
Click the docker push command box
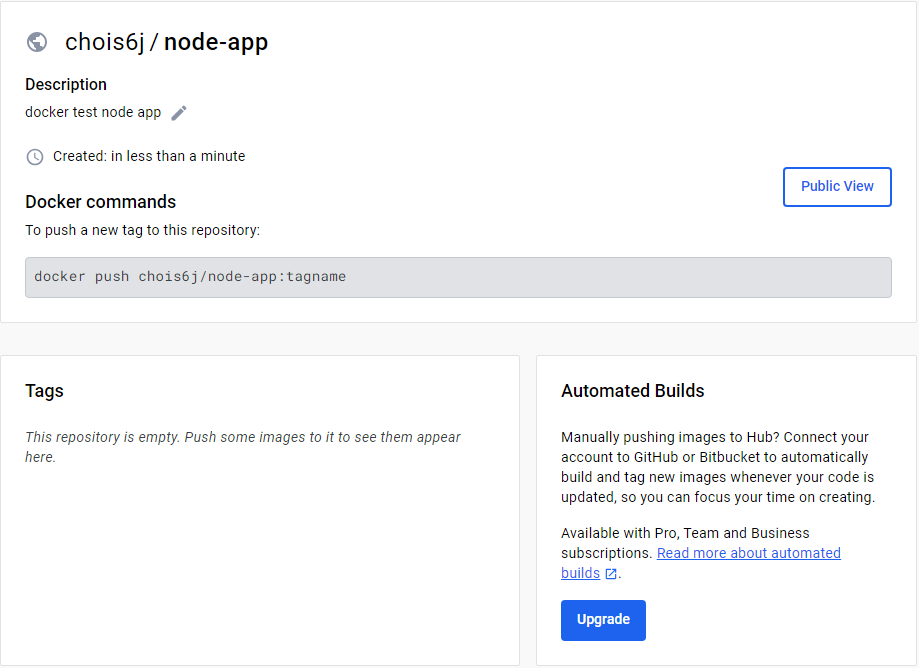(x=458, y=277)
